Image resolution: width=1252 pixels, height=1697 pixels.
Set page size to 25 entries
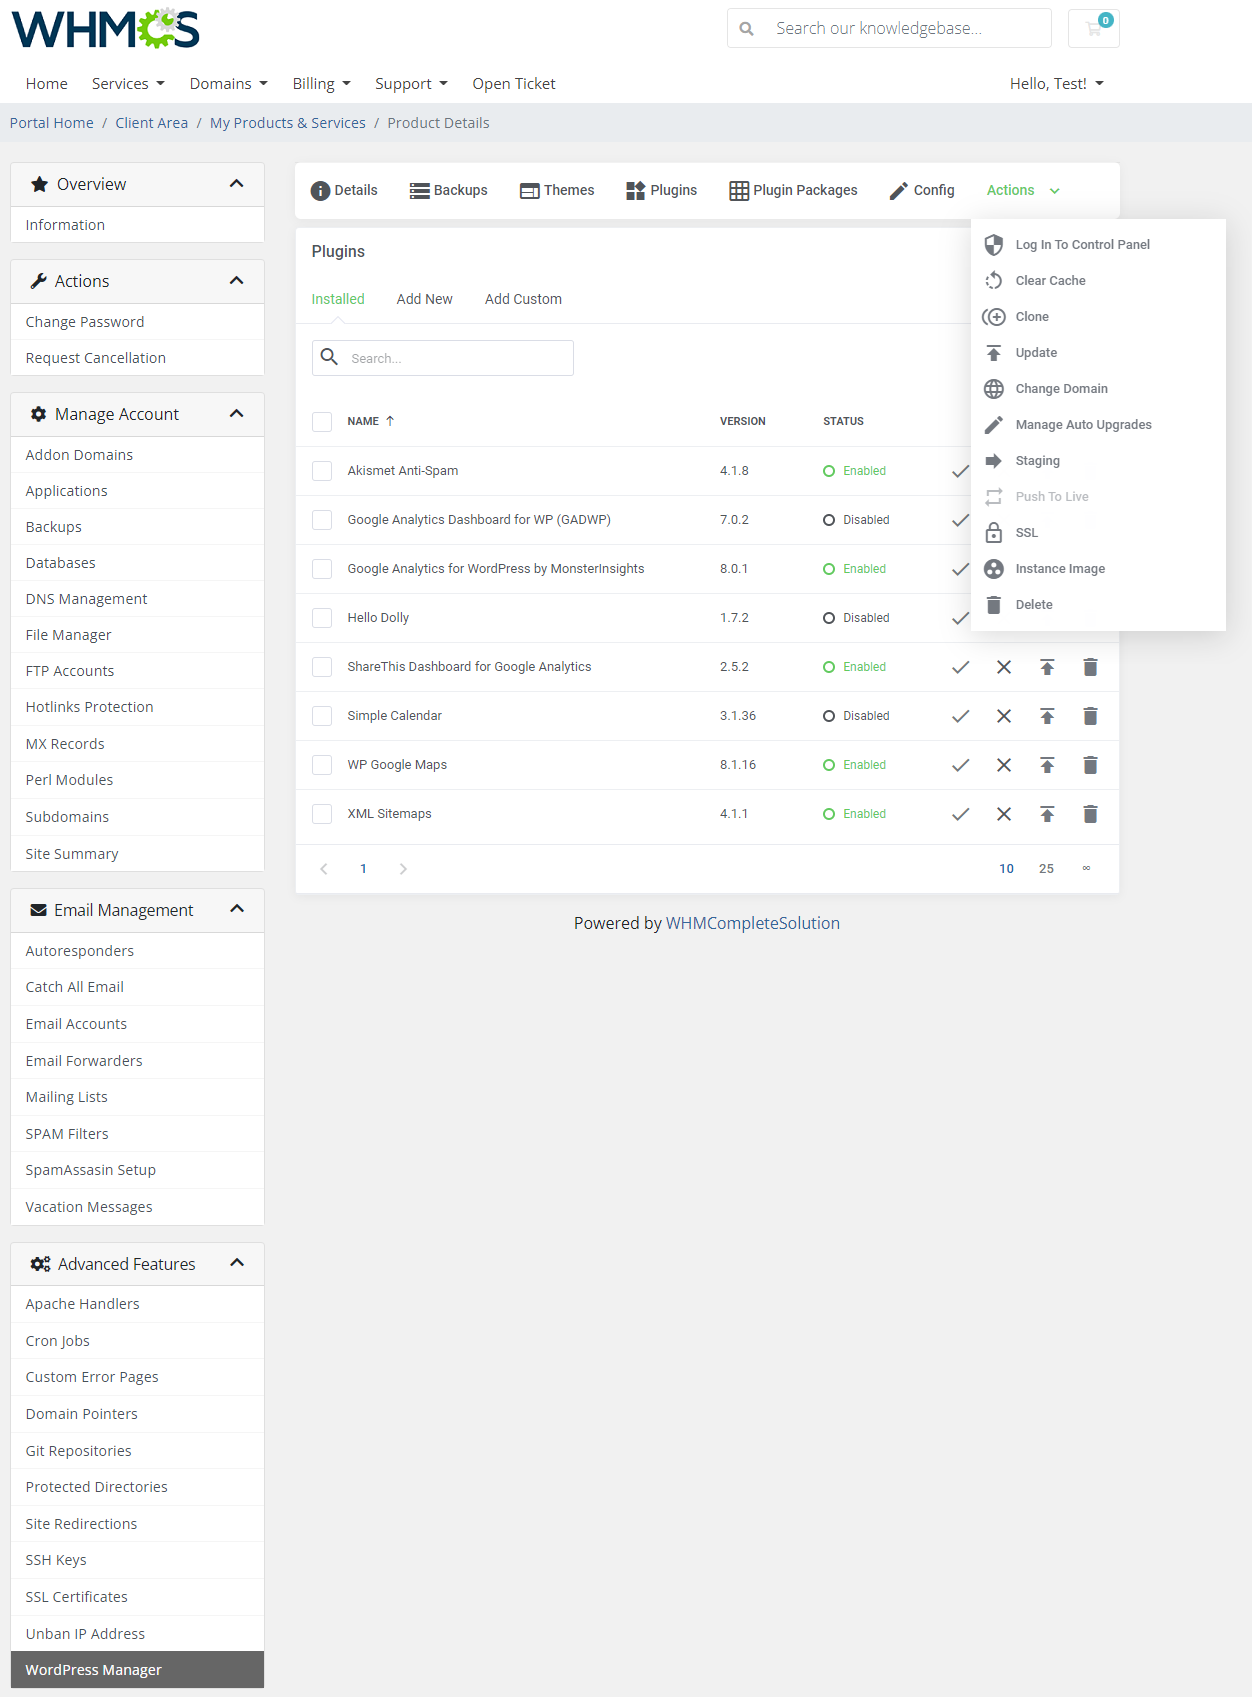pos(1046,869)
